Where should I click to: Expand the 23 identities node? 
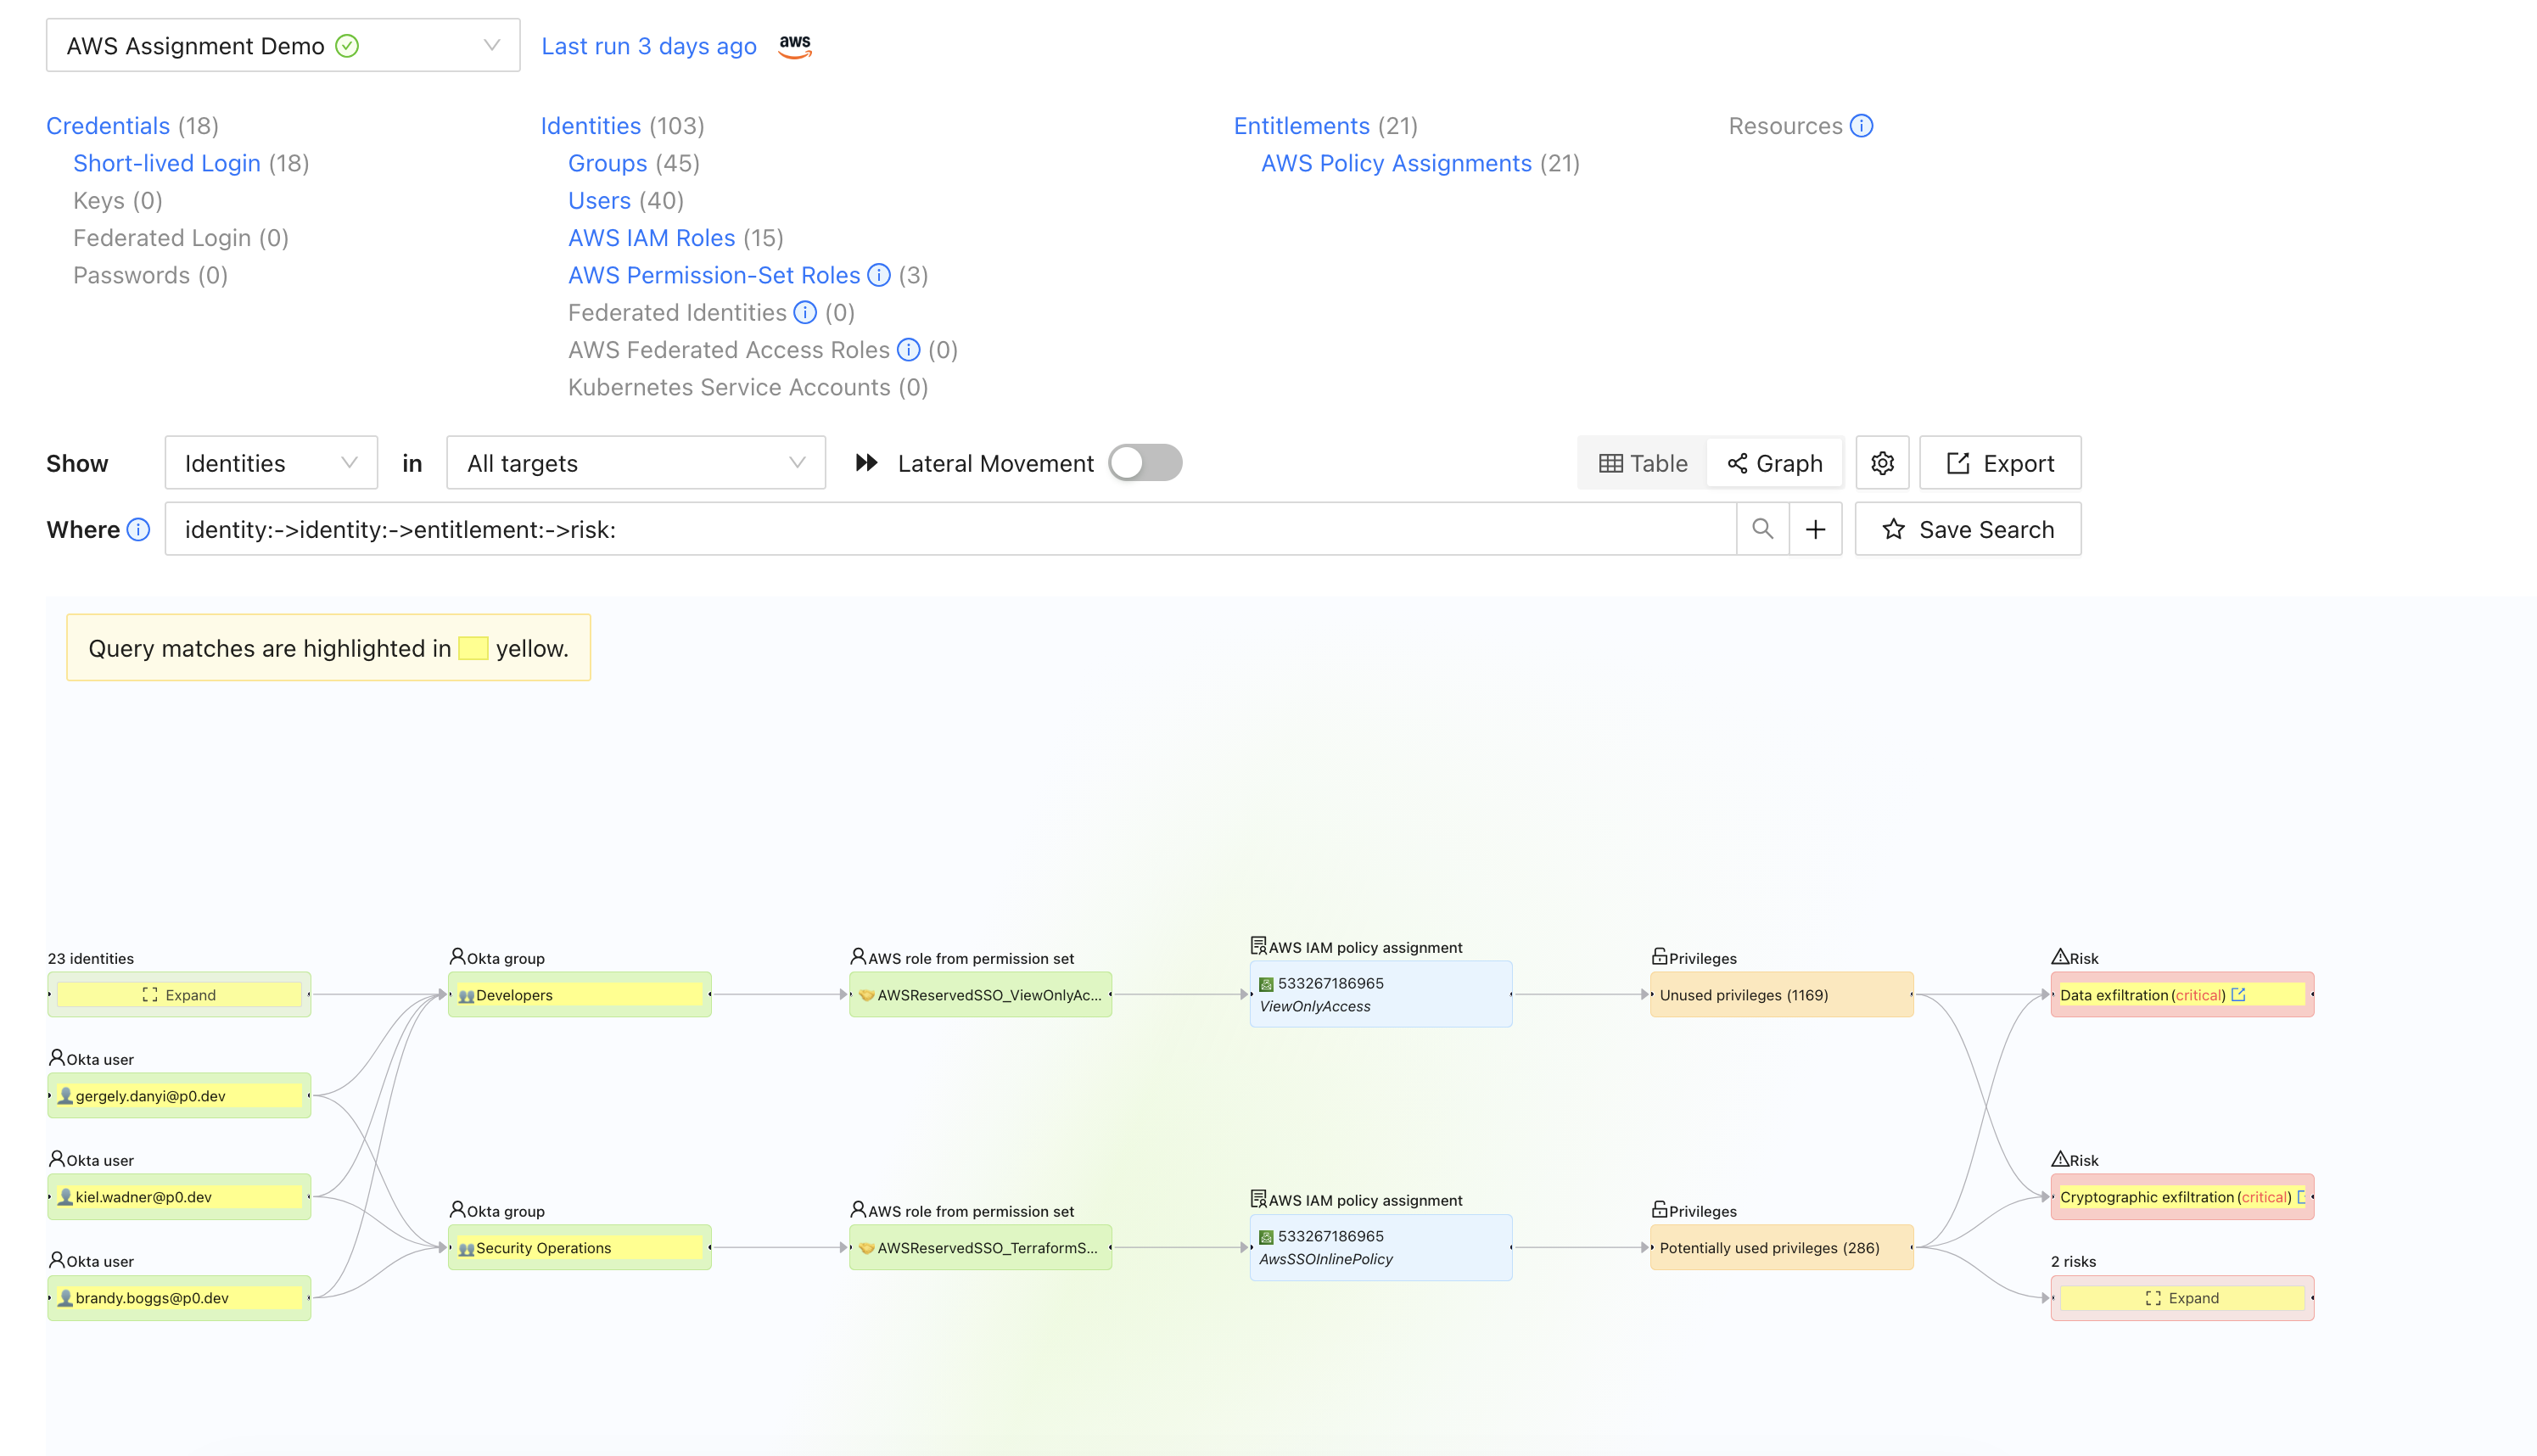point(179,994)
